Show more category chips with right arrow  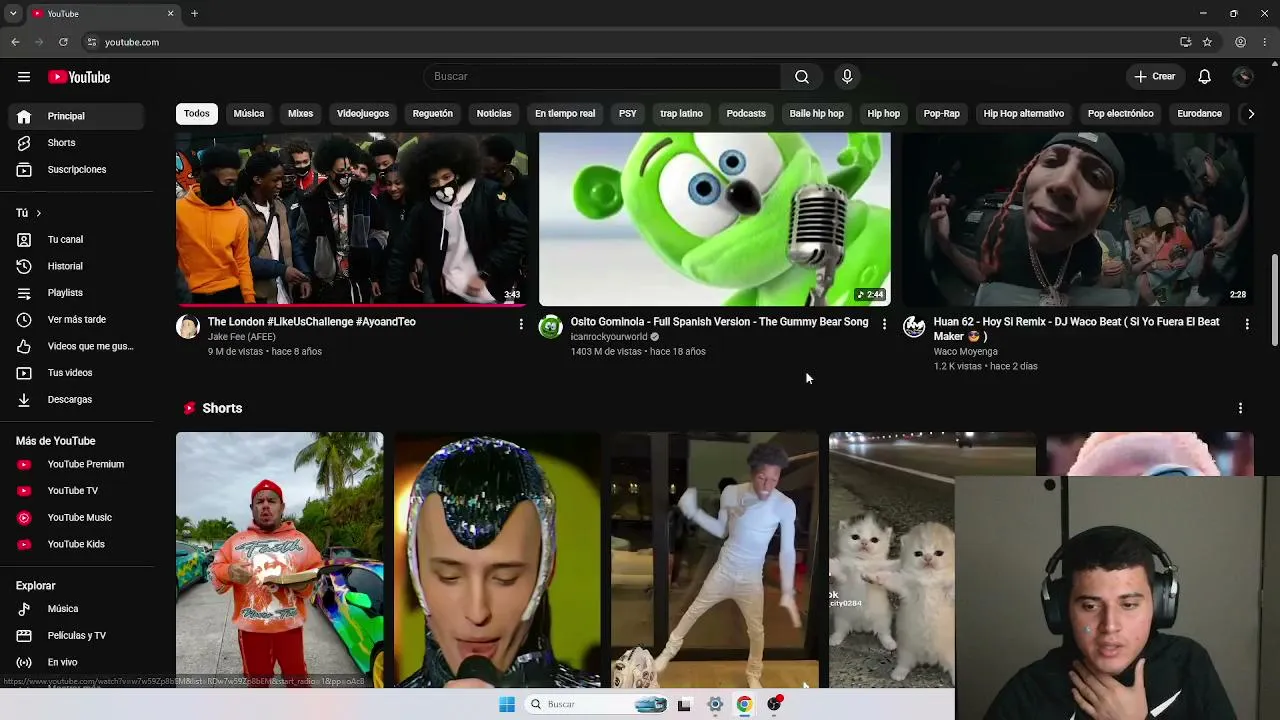[x=1250, y=114]
